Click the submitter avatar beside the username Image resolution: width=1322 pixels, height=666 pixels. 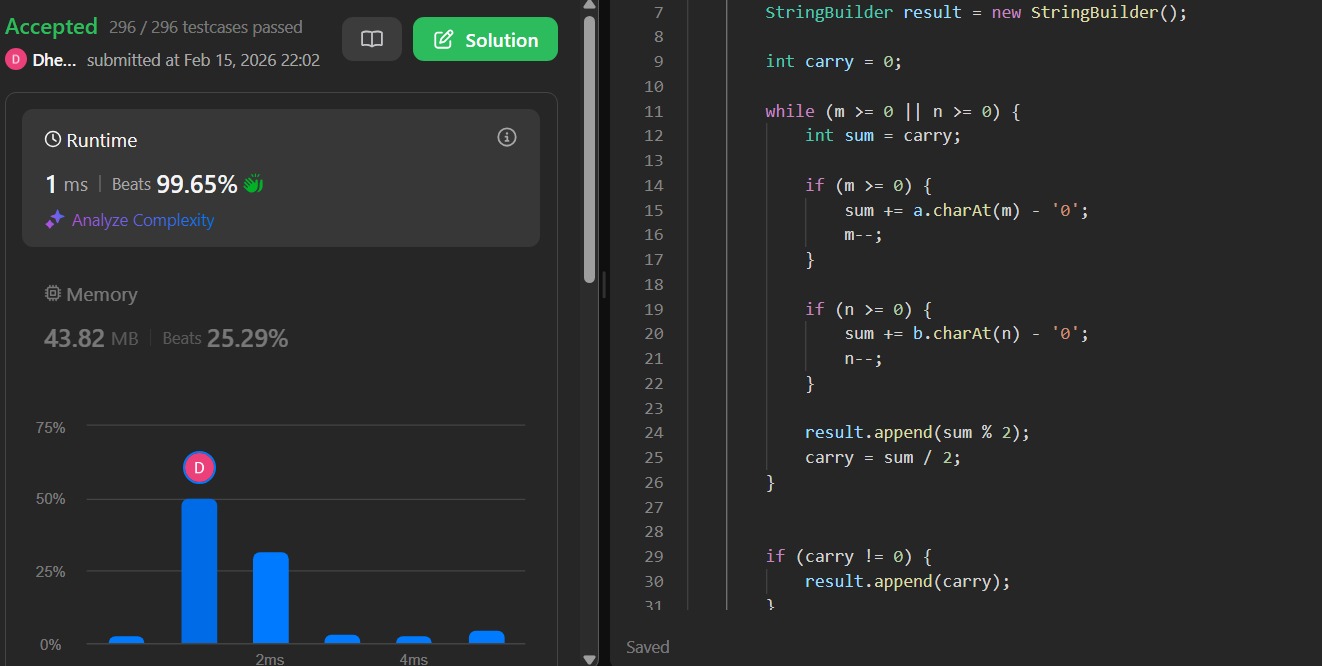click(16, 60)
